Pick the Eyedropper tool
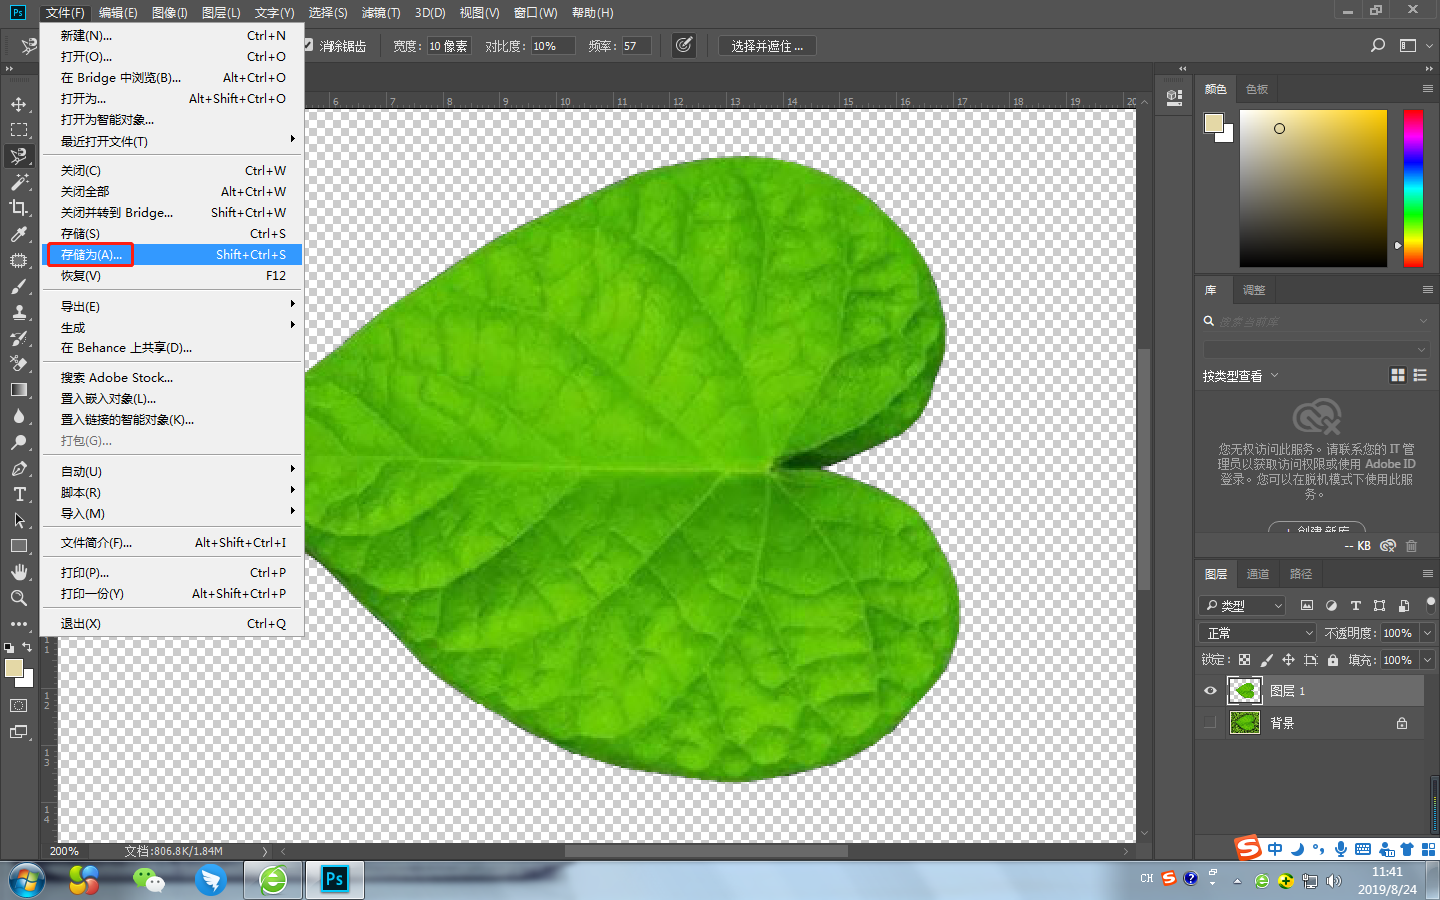 click(x=20, y=234)
